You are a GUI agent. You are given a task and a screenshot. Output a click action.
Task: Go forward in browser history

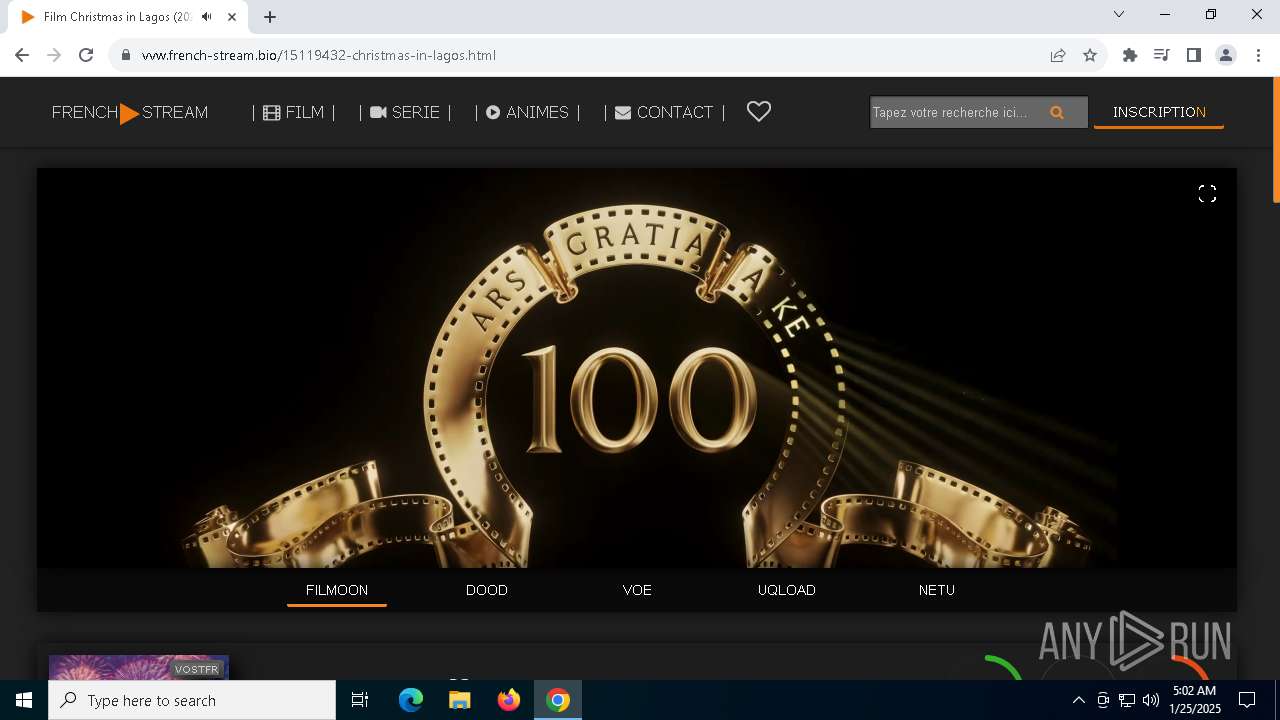[x=54, y=55]
